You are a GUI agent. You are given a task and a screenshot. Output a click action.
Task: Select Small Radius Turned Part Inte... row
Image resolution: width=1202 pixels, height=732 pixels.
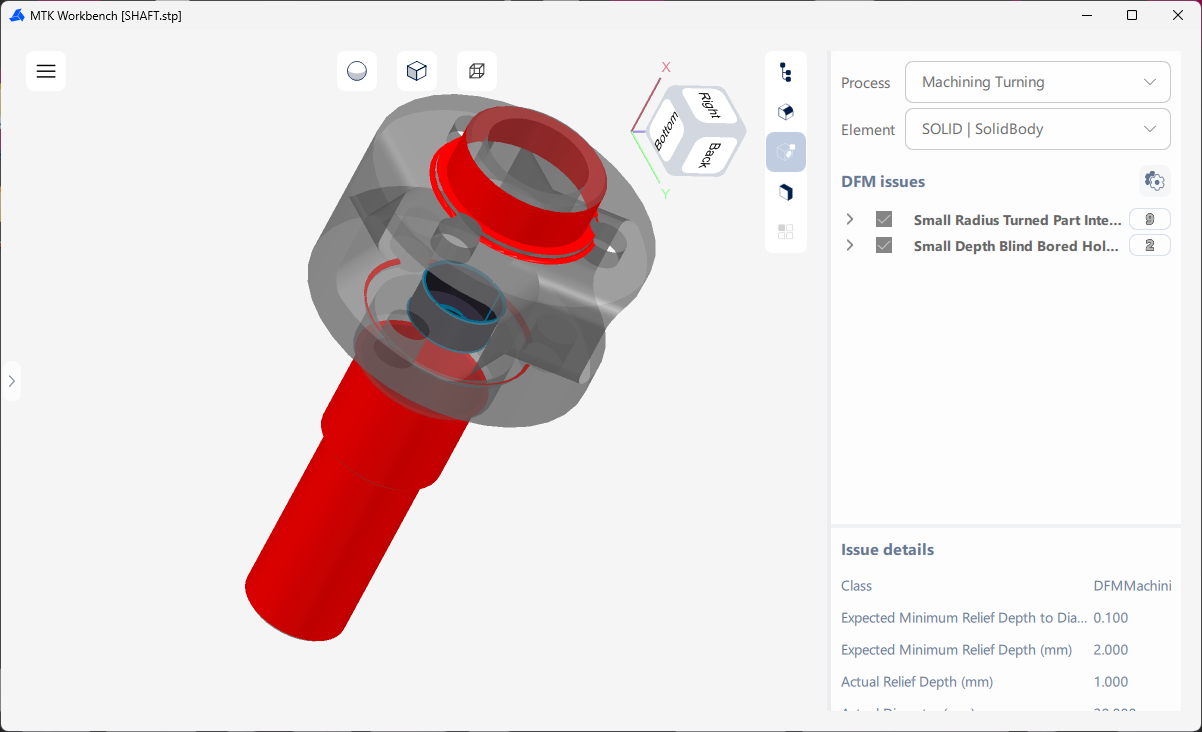(1005, 219)
